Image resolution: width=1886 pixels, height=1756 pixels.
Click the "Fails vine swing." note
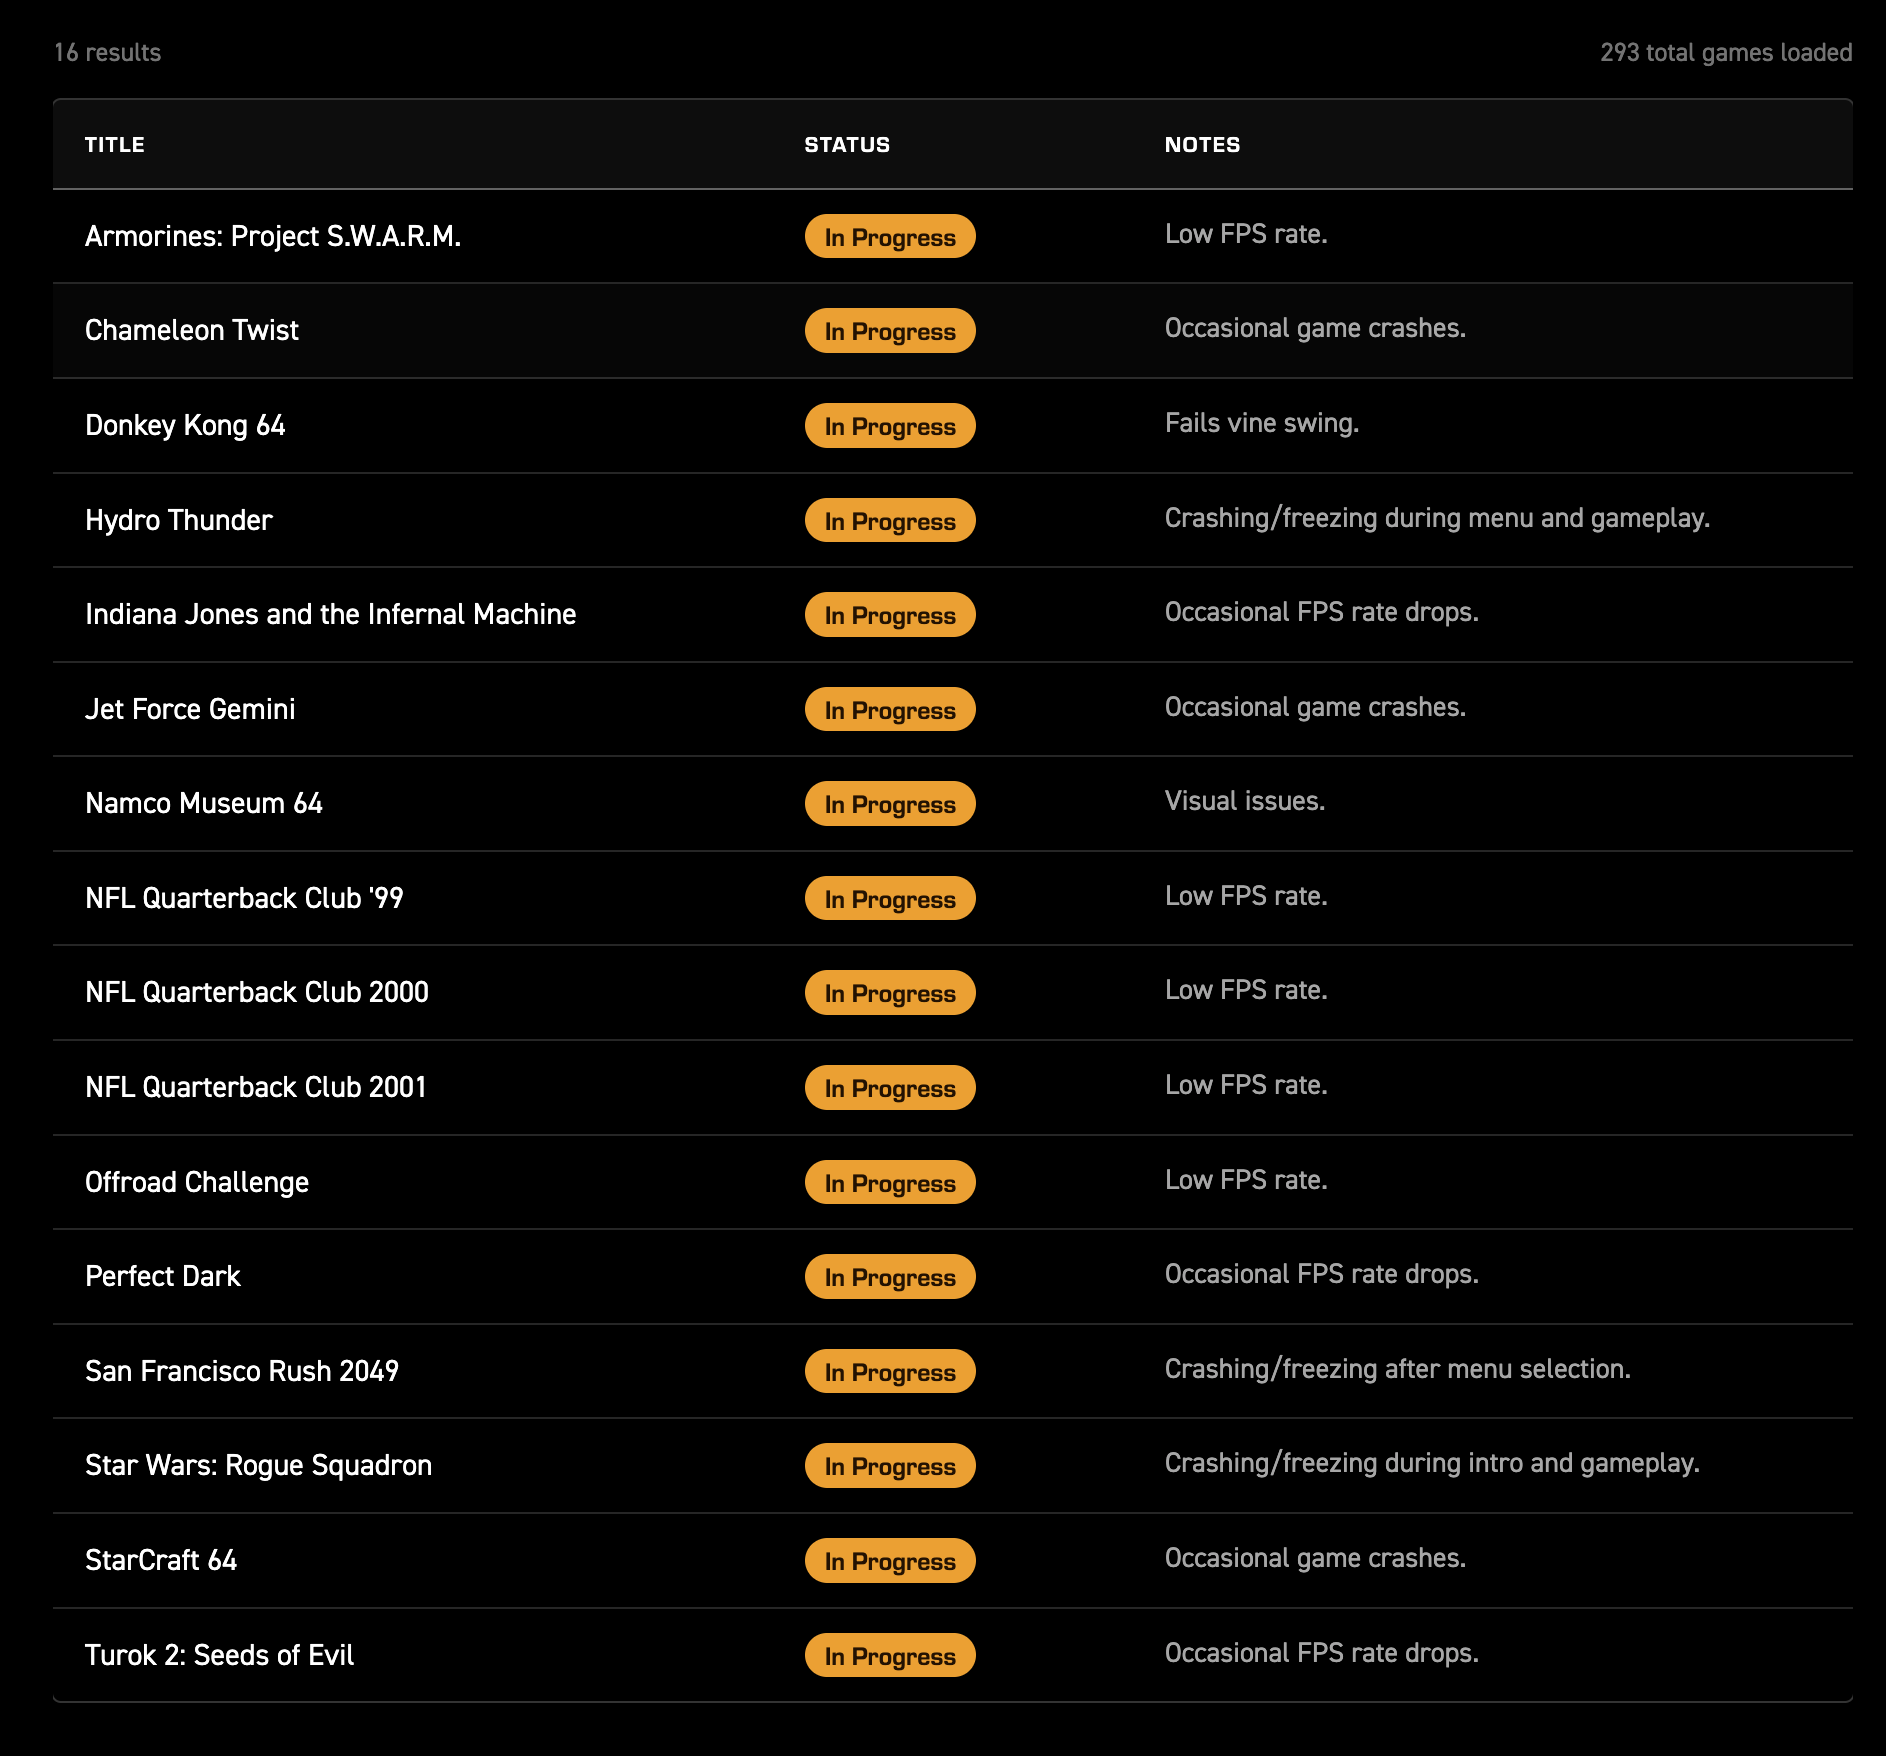point(1262,423)
